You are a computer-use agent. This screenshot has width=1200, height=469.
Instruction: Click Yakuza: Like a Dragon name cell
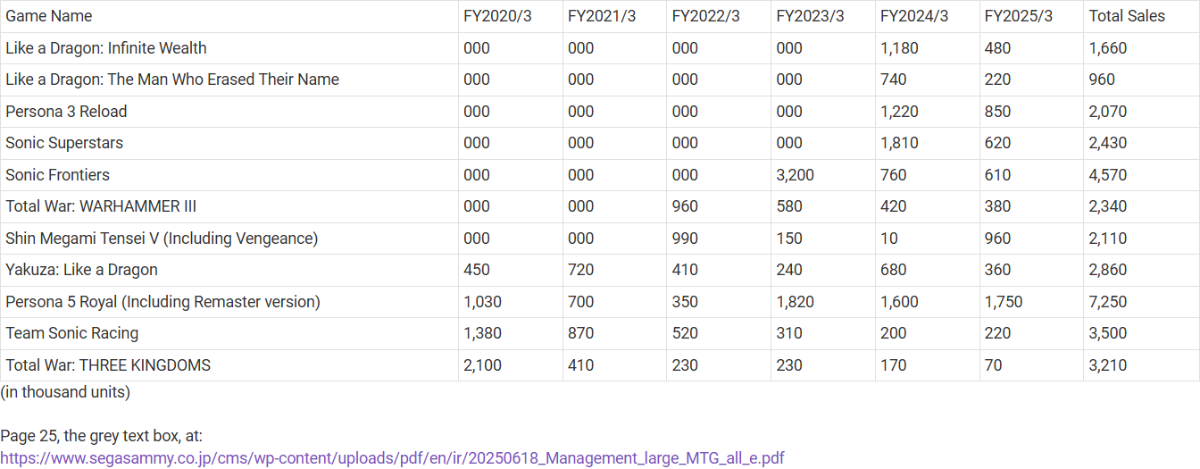pos(81,270)
